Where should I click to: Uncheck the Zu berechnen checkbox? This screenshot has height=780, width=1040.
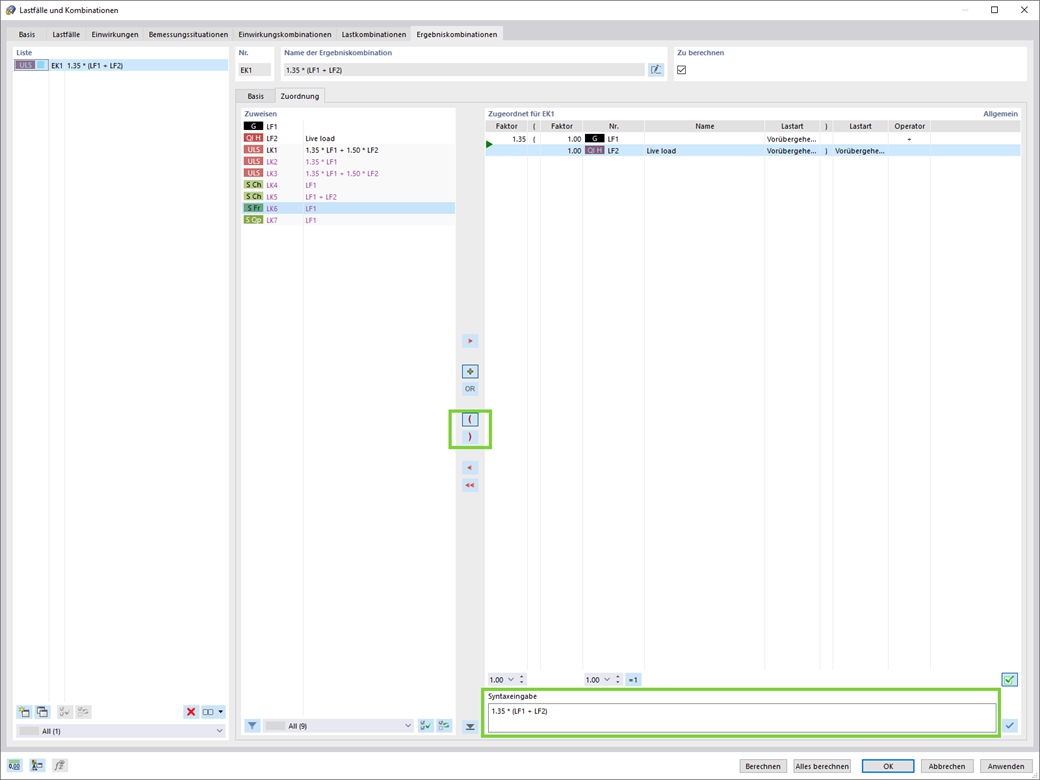coord(682,70)
